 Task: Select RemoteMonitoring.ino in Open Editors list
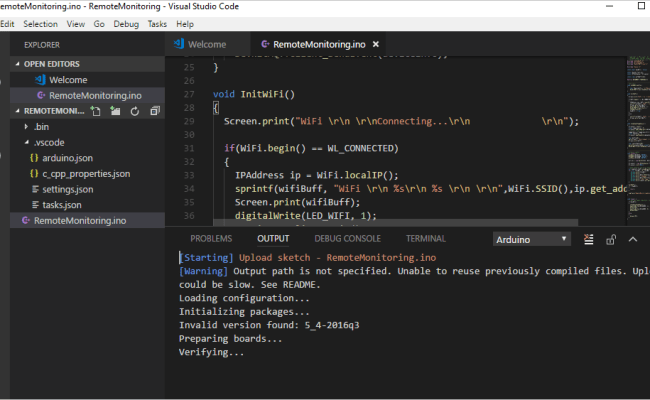point(87,95)
